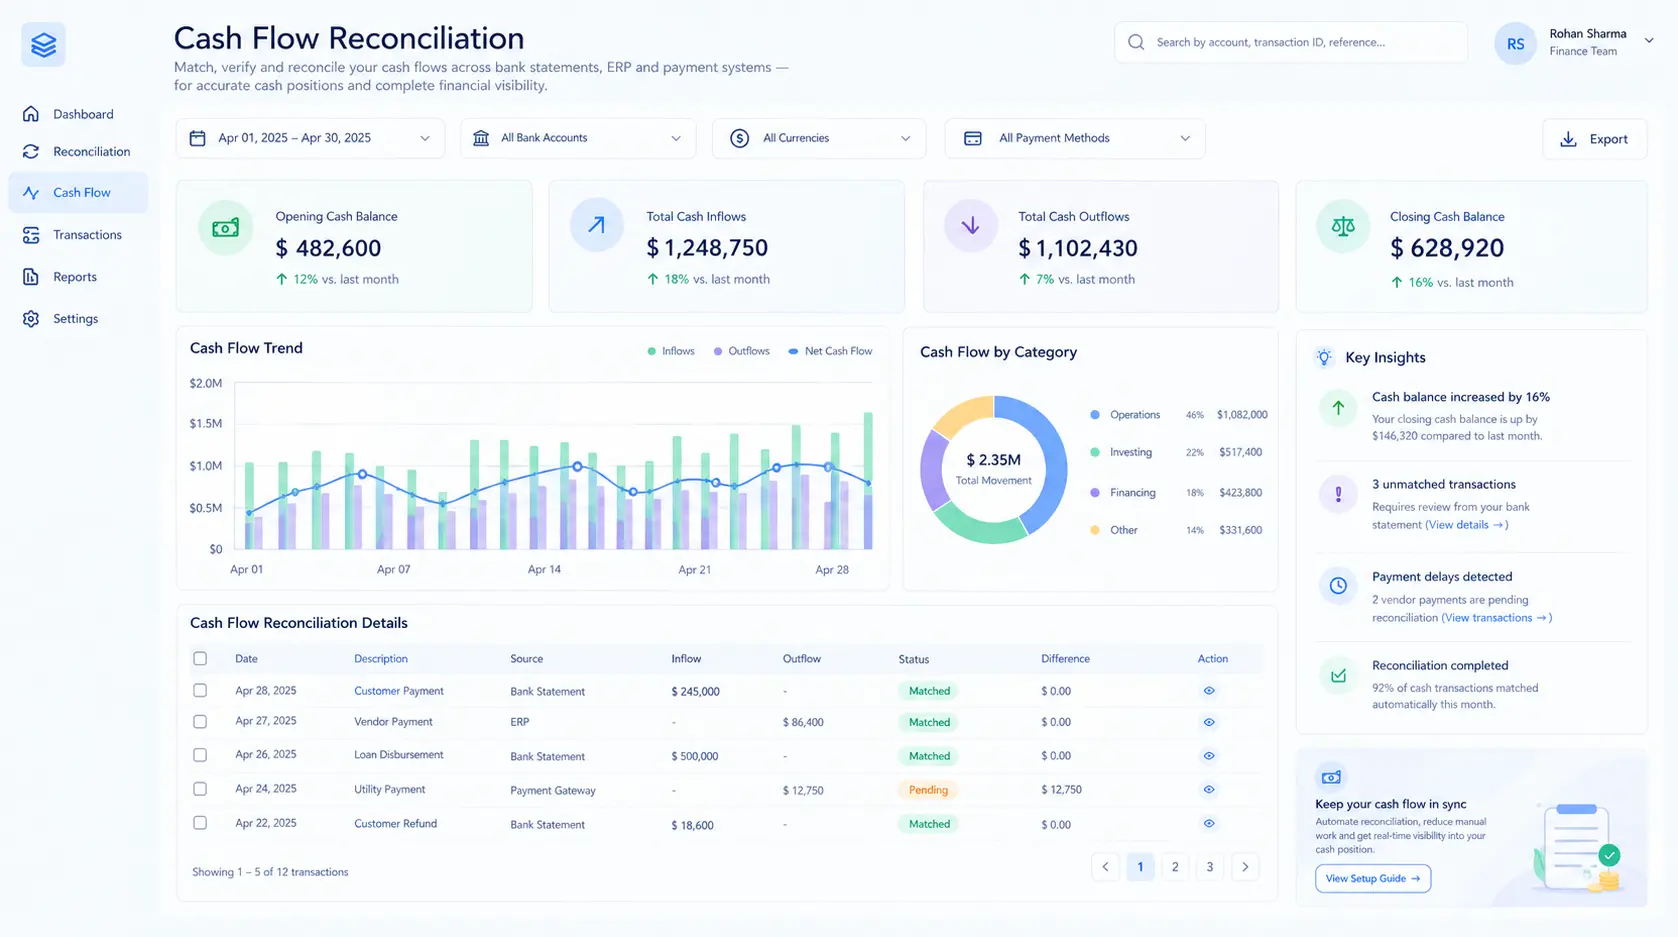Click the search magnifier icon
Image resolution: width=1678 pixels, height=937 pixels.
(1136, 42)
